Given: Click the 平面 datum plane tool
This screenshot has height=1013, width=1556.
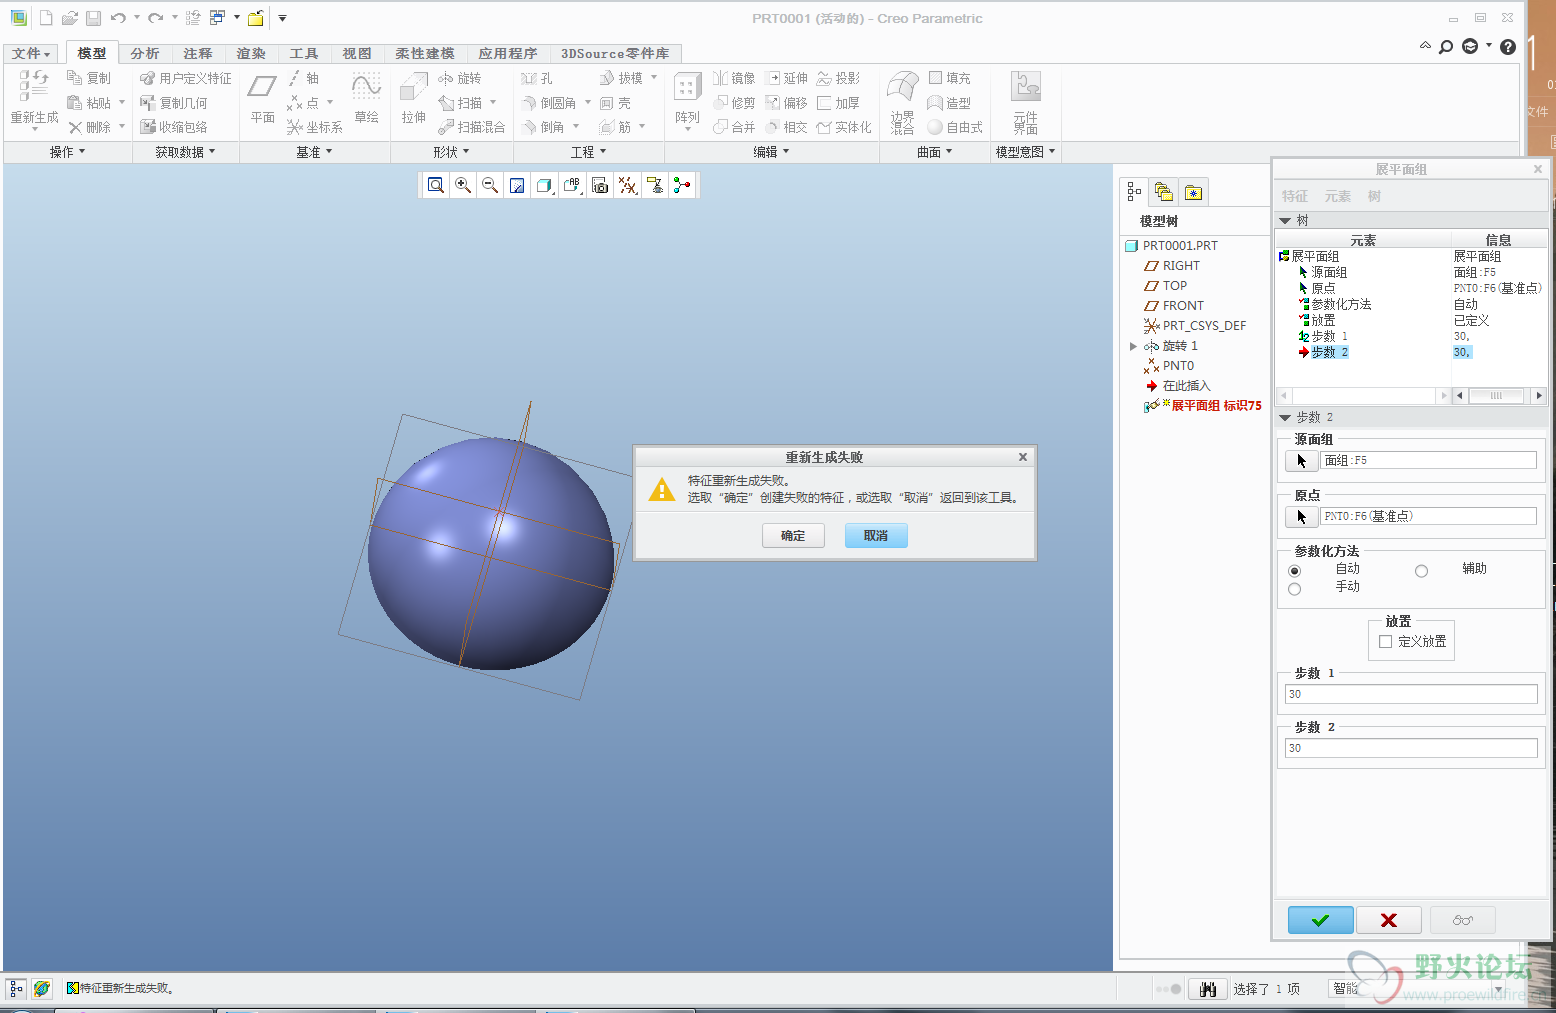Looking at the screenshot, I should tap(262, 99).
